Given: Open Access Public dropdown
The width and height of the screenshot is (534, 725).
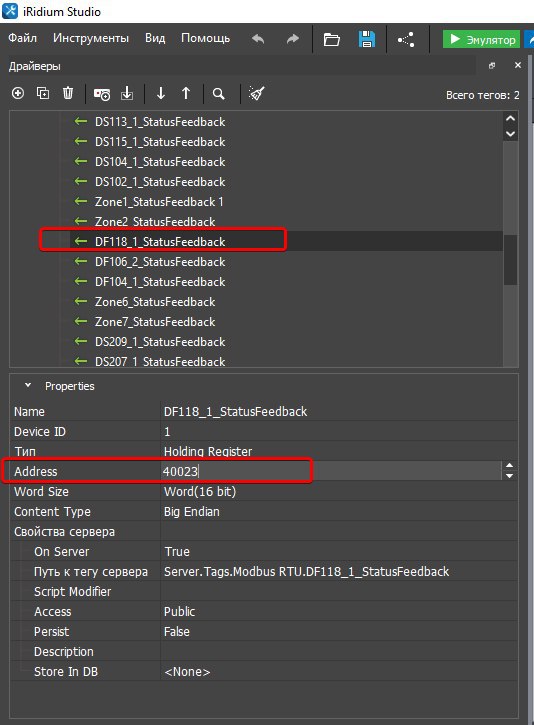Looking at the screenshot, I should (339, 612).
